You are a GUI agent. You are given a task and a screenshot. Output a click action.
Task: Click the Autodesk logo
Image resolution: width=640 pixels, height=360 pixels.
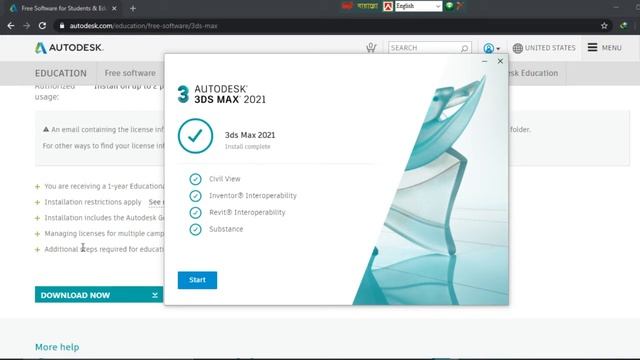click(x=69, y=48)
